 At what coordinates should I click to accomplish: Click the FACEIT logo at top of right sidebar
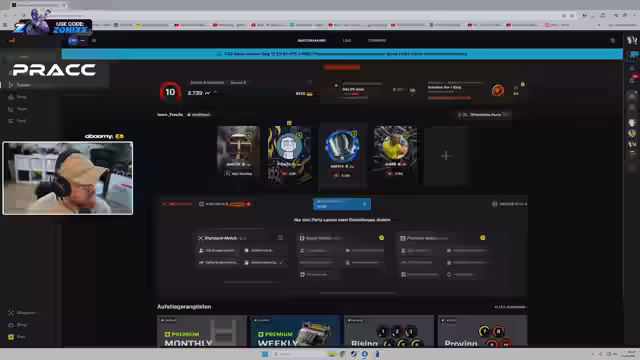[x=632, y=40]
